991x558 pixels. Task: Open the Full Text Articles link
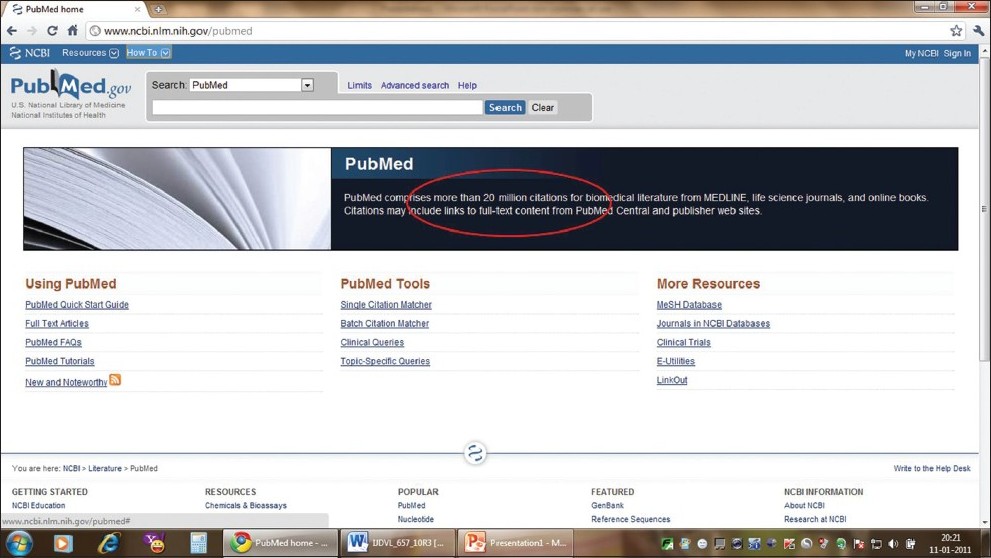click(57, 324)
